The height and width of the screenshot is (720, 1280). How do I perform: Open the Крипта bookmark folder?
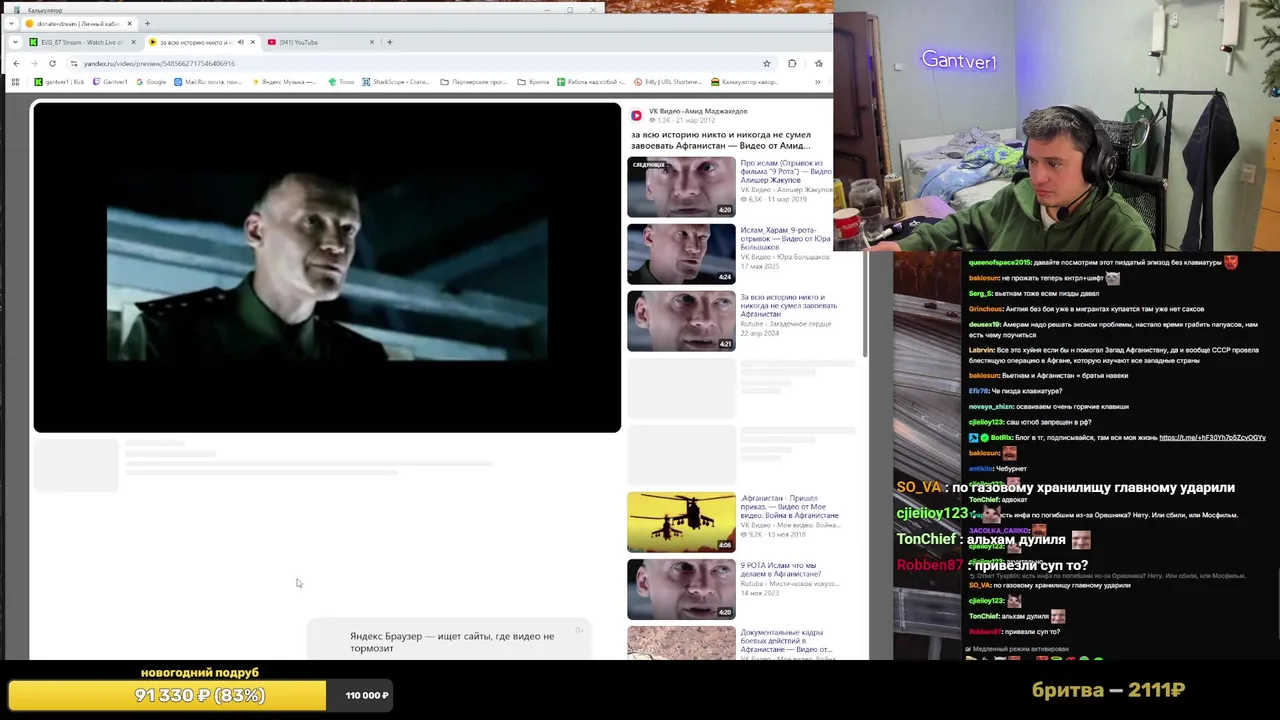coord(534,82)
